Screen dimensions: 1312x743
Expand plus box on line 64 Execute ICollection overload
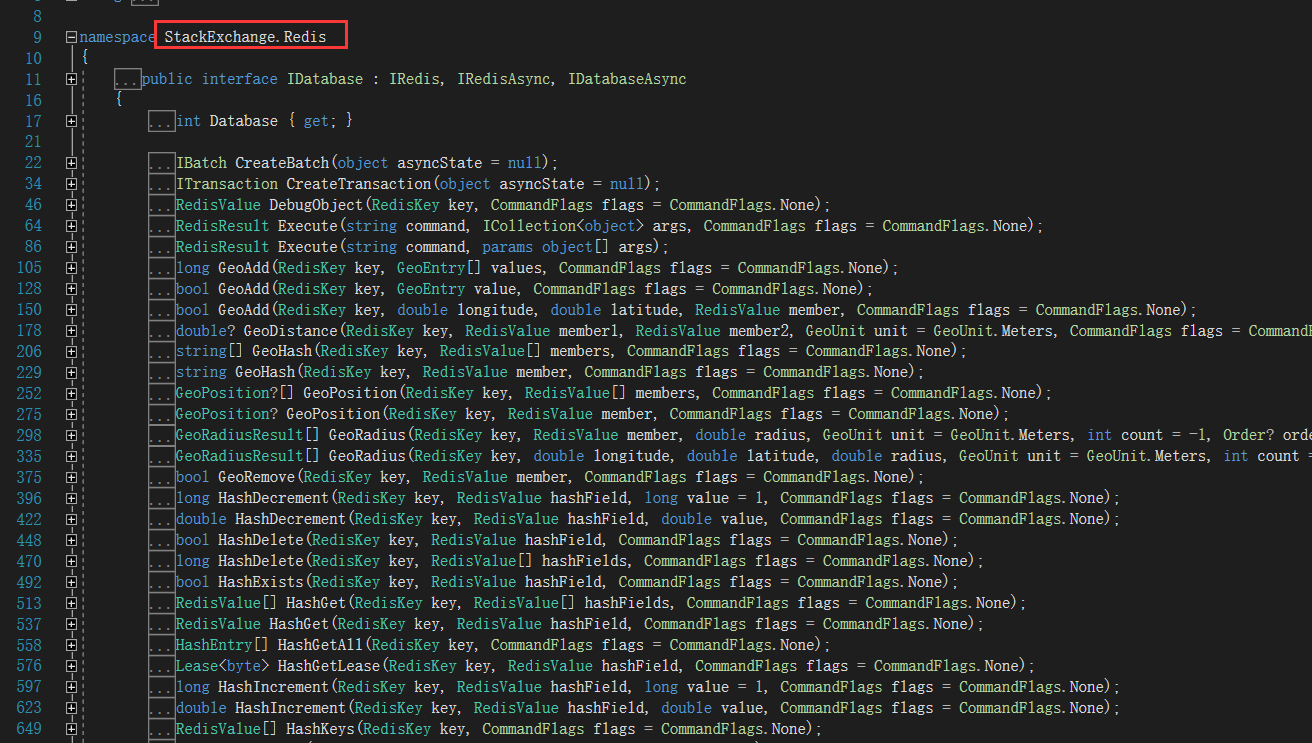pos(71,226)
